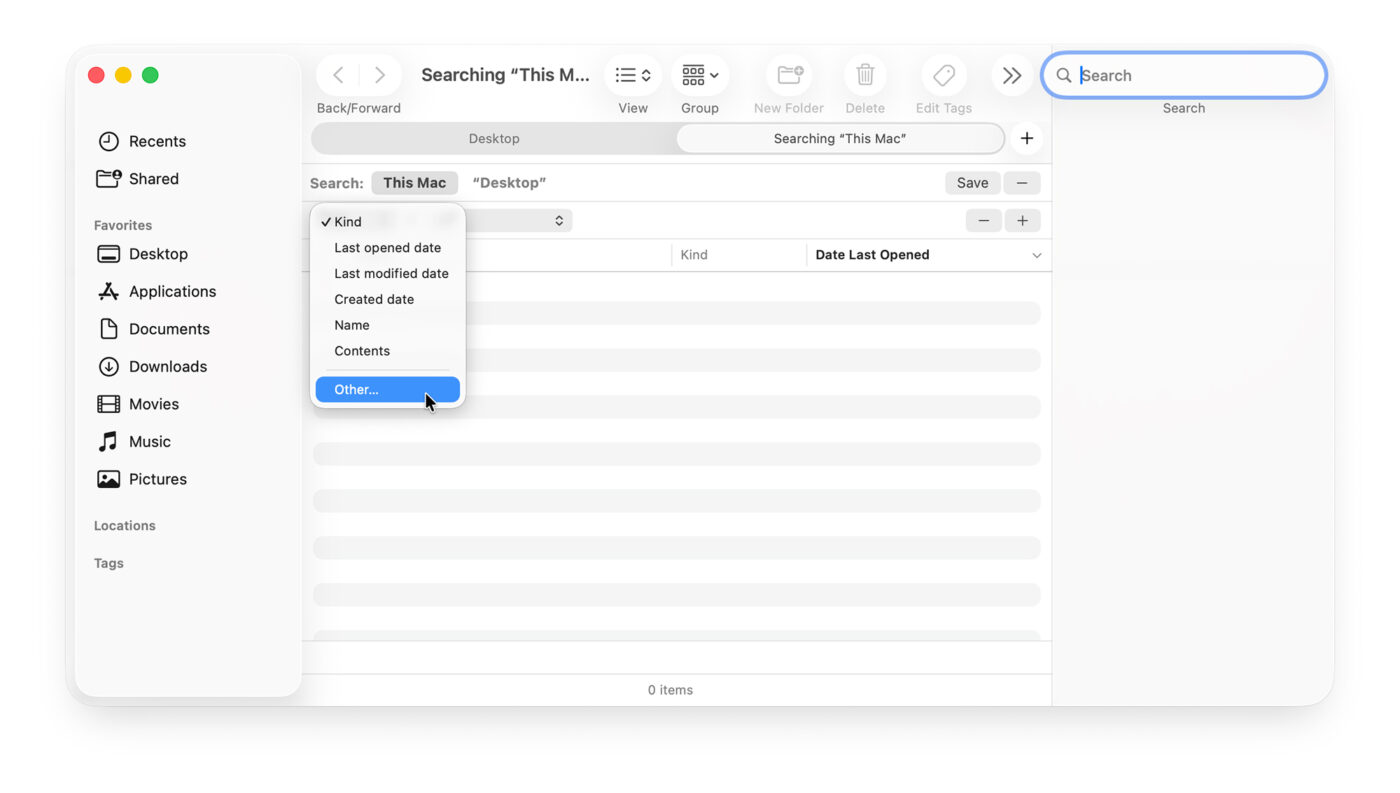This screenshot has width=1400, height=793.
Task: Select Kind in the attribute menu
Action: click(x=348, y=221)
